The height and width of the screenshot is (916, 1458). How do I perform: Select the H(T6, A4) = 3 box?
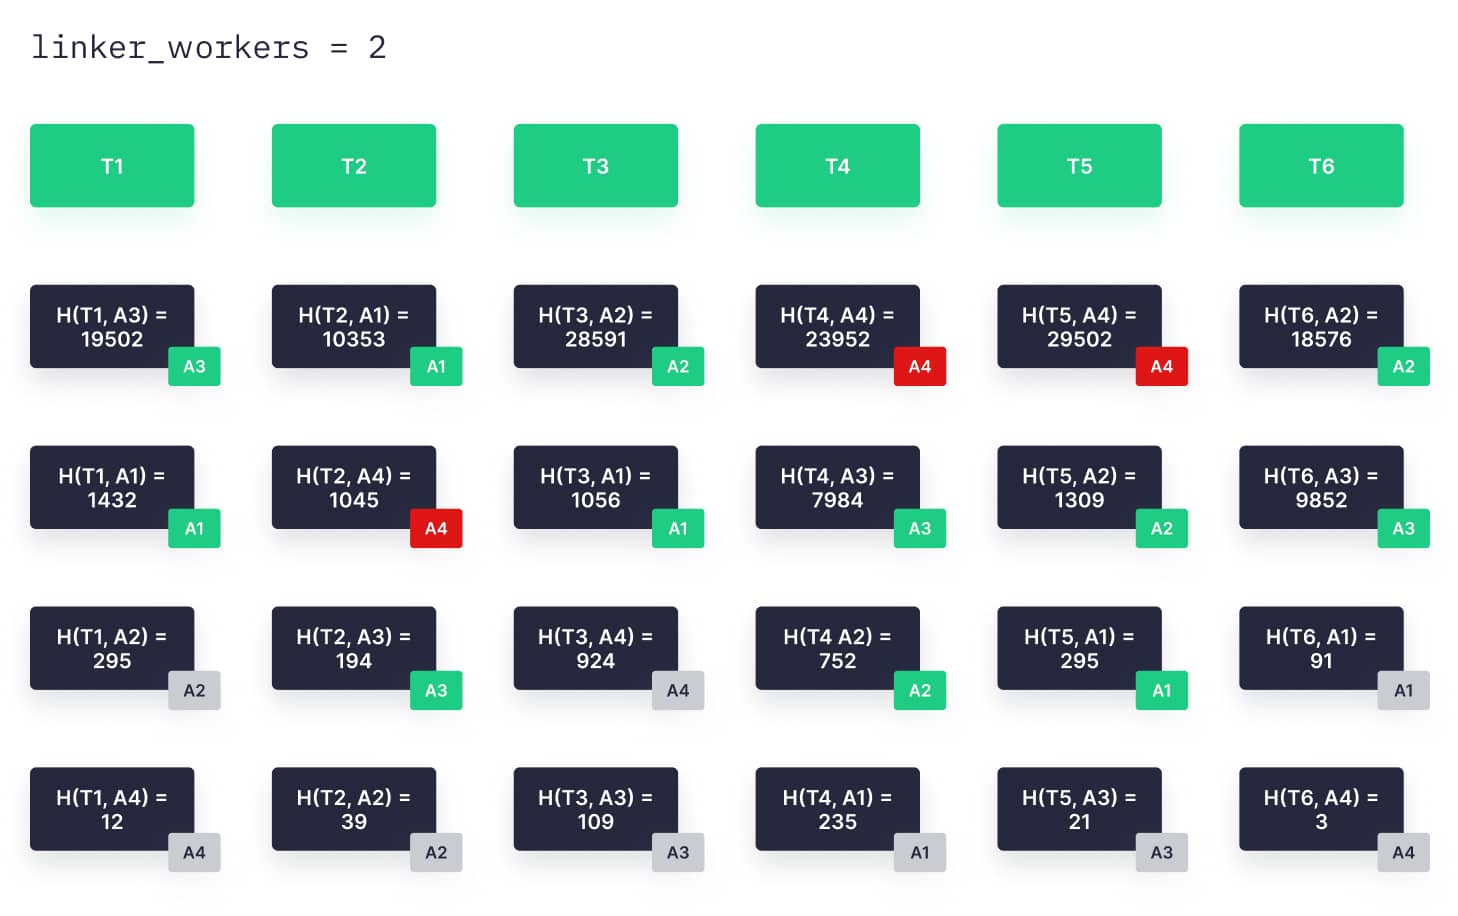(x=1321, y=809)
